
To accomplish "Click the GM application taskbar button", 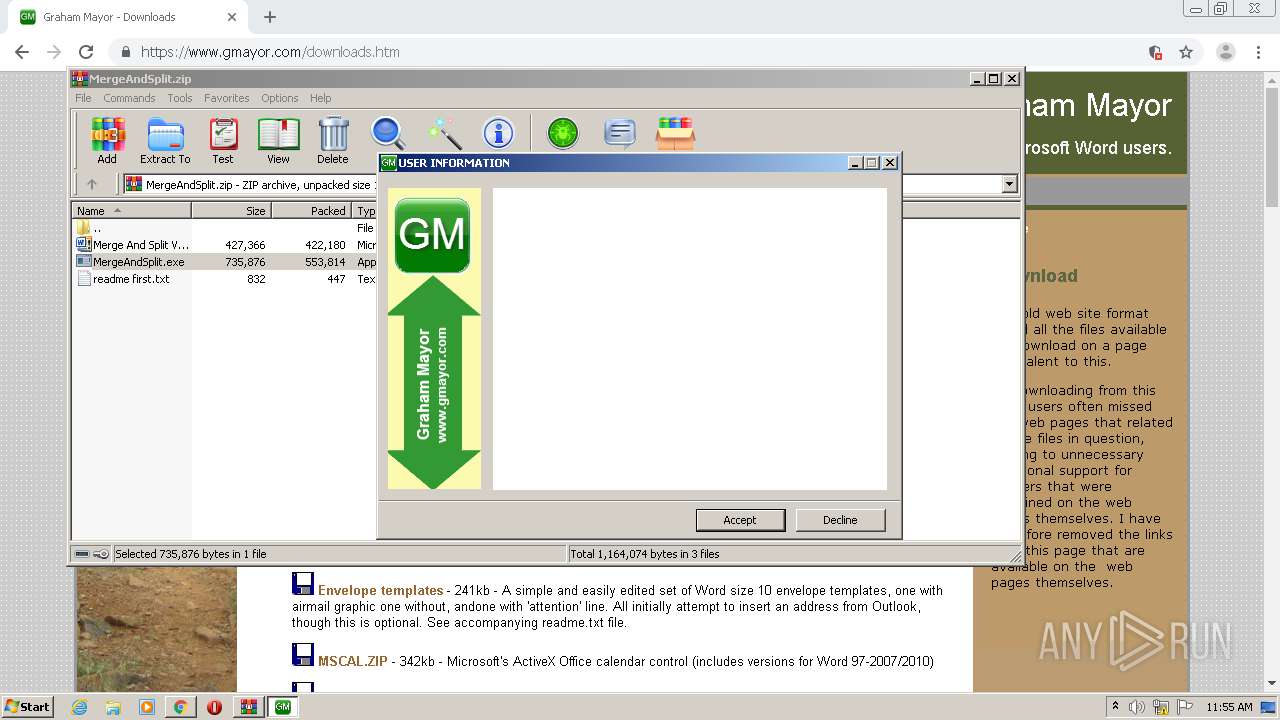I will [x=283, y=707].
